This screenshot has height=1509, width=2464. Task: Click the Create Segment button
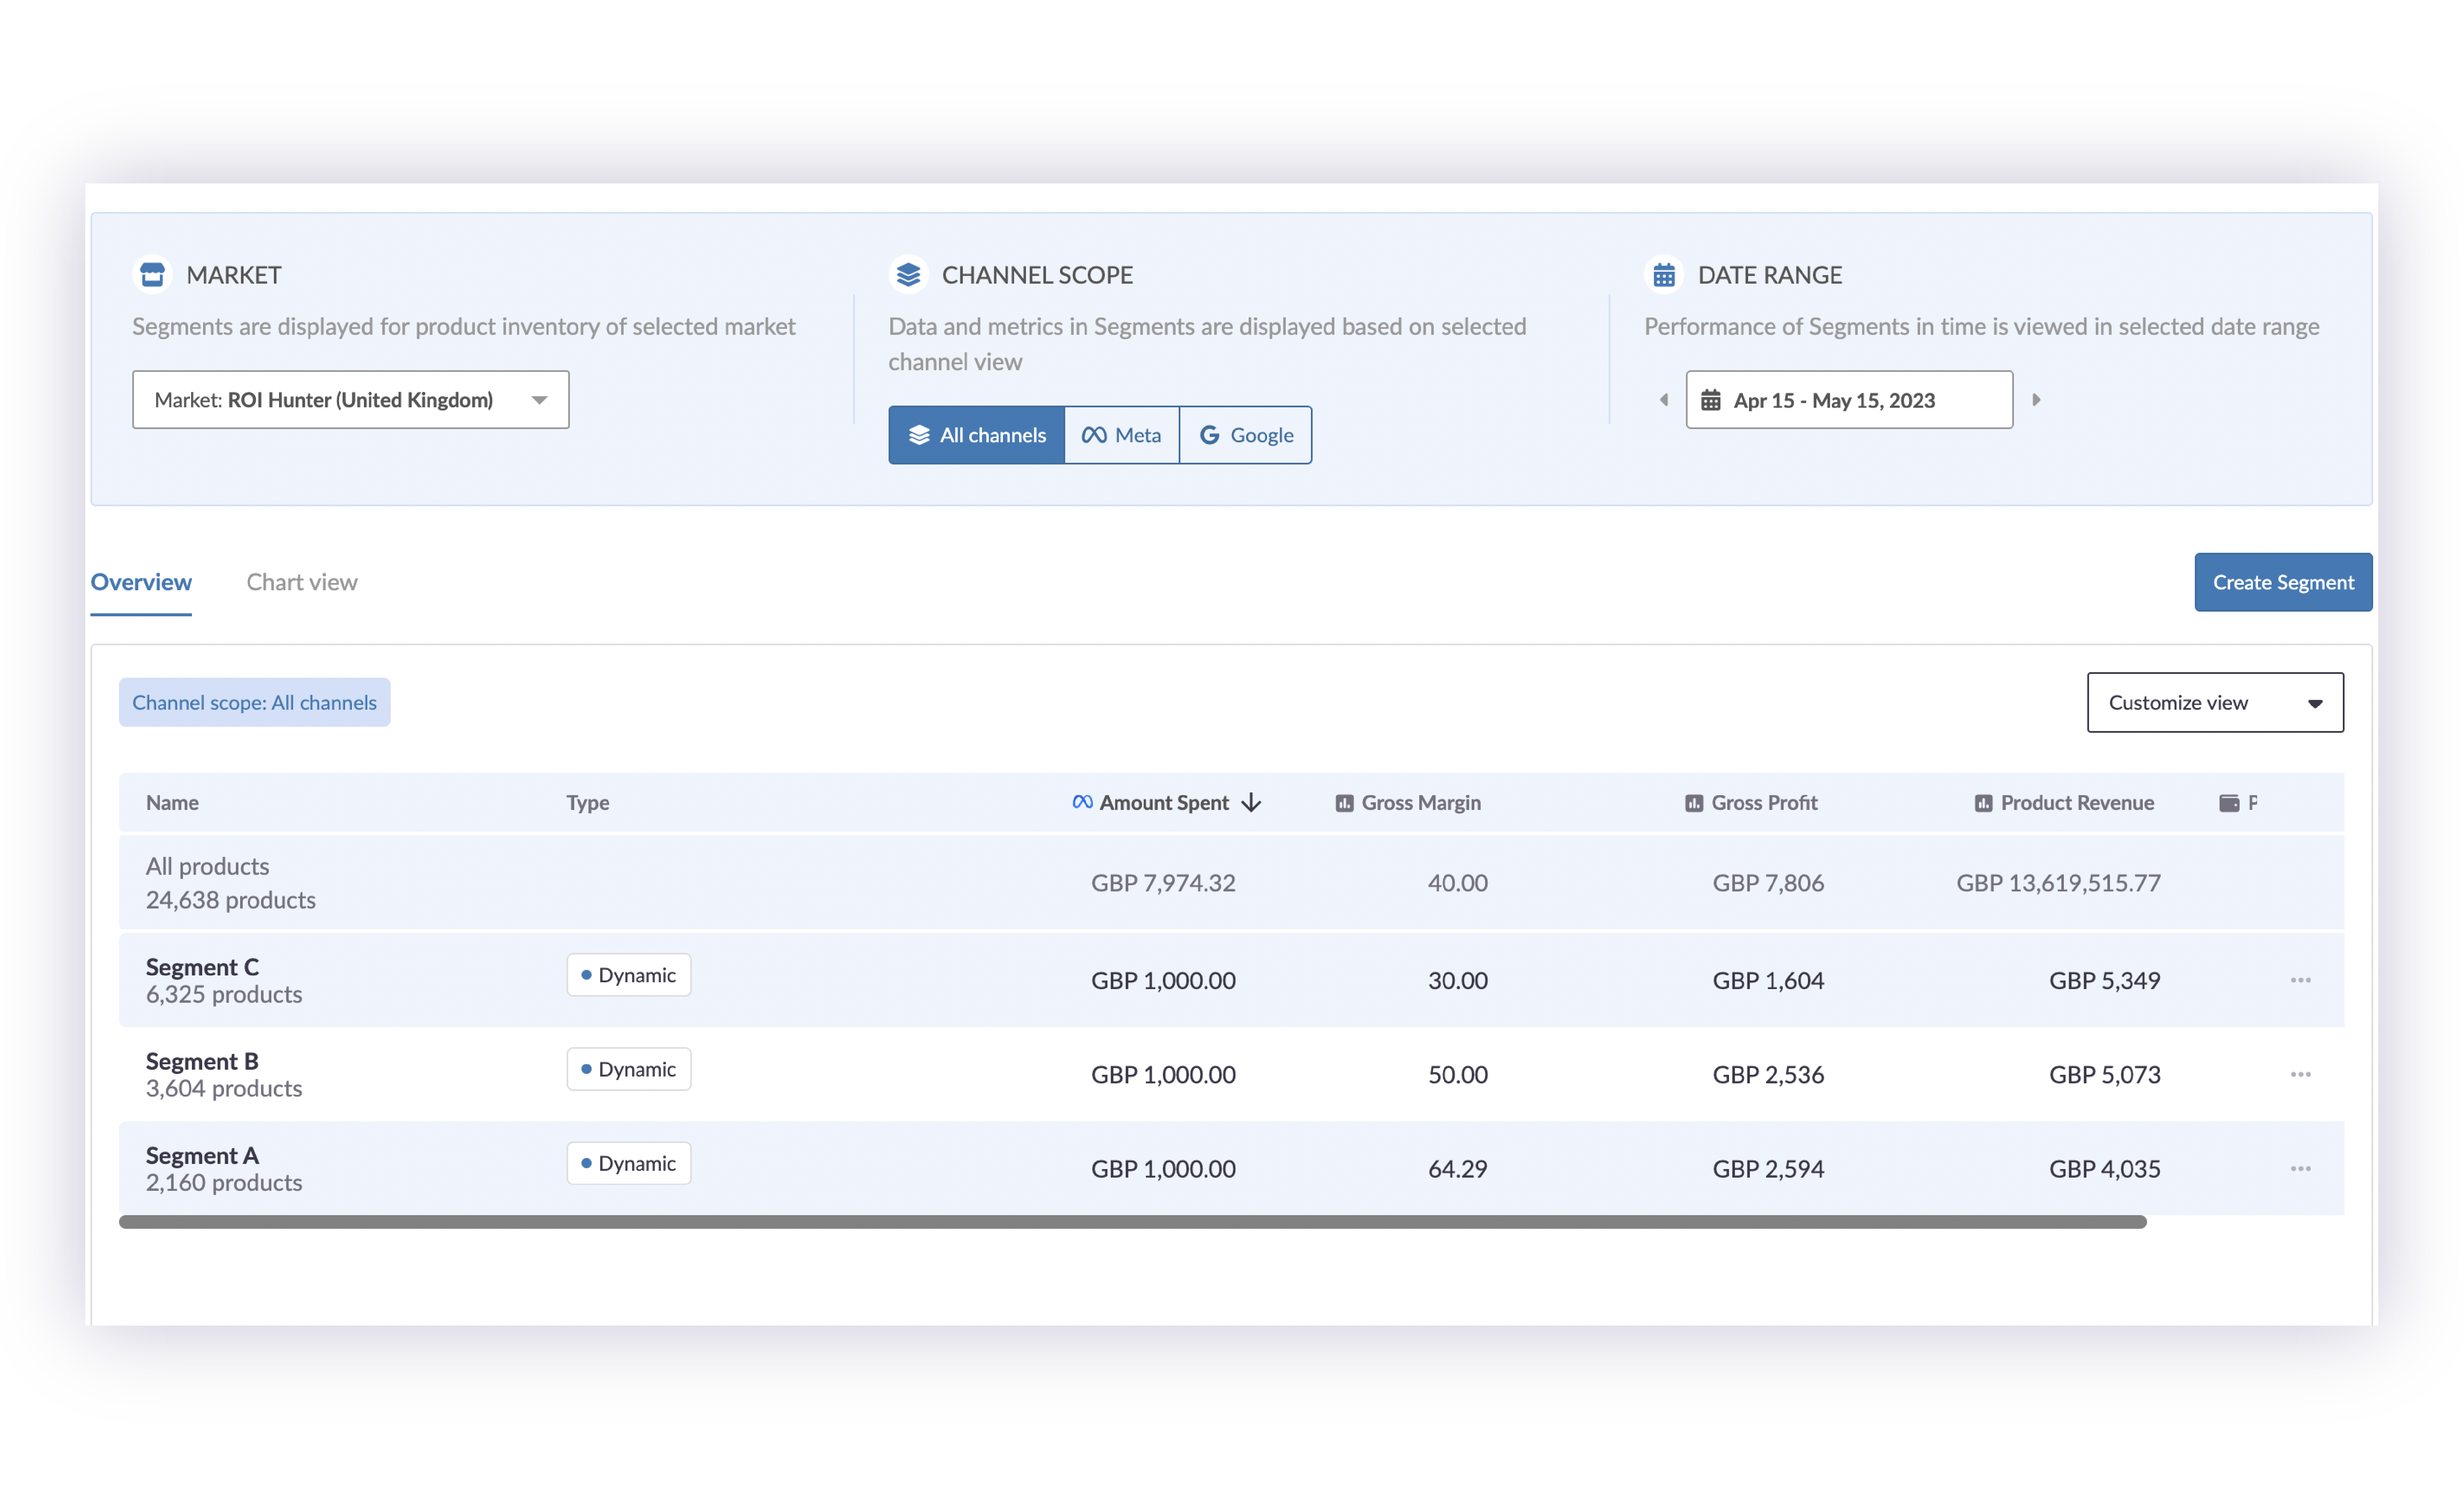click(2283, 582)
